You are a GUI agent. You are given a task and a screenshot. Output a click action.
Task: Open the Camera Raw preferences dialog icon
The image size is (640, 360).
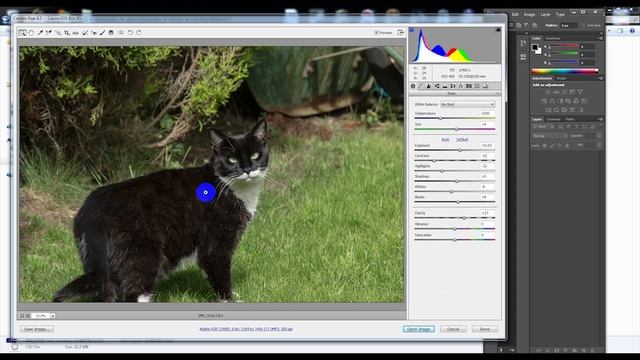tap(121, 33)
